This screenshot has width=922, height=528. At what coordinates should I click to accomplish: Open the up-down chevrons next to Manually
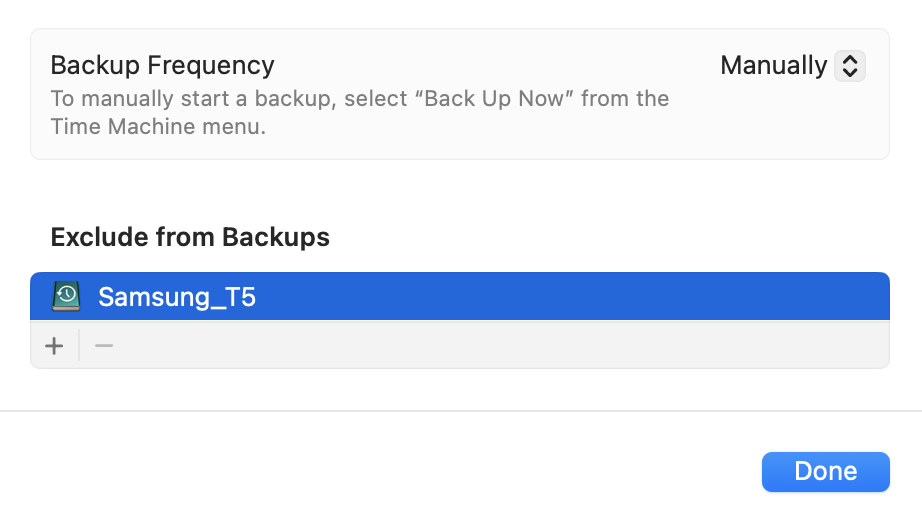pos(850,65)
